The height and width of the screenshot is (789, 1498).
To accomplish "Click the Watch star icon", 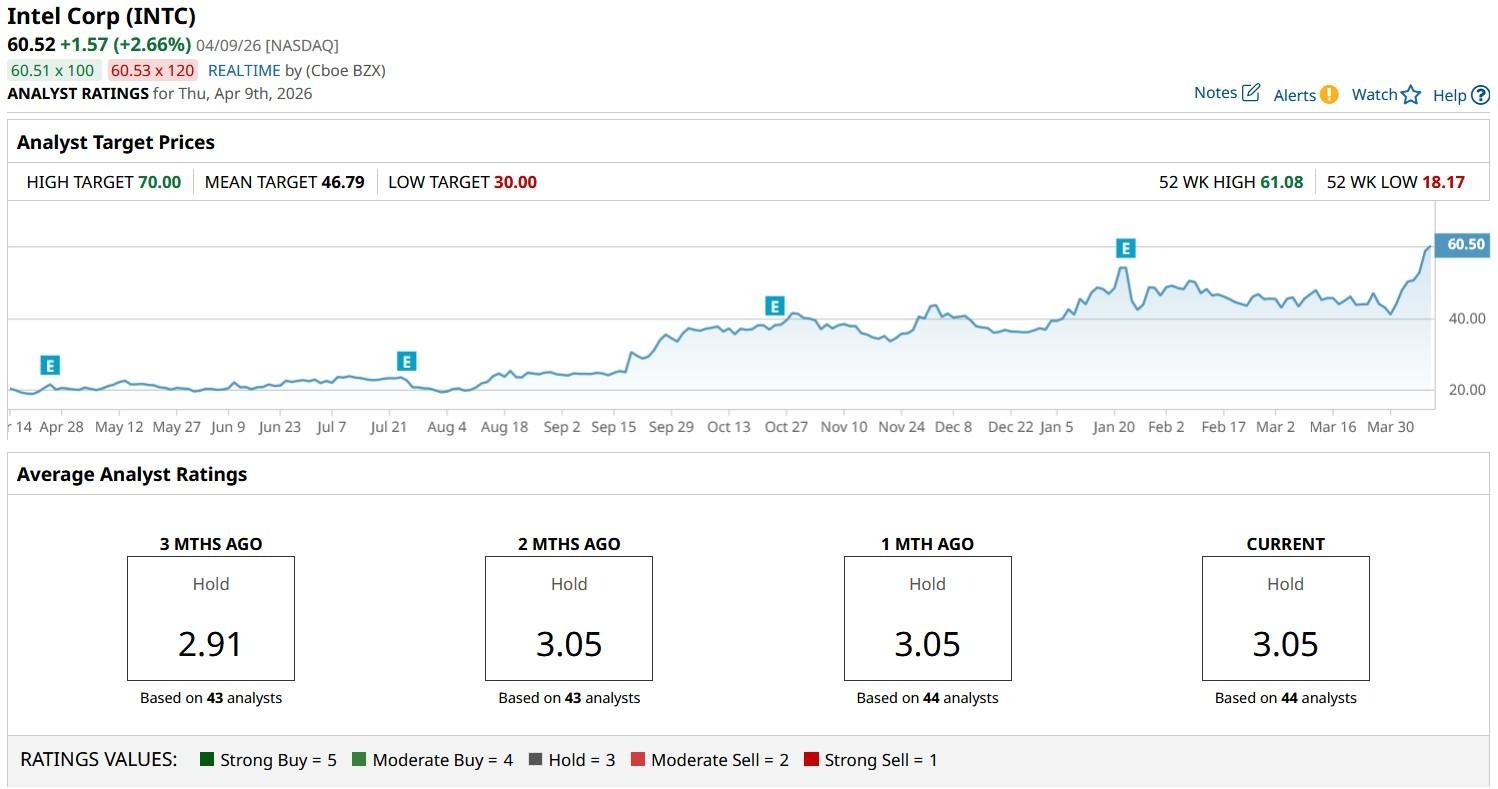I will (1410, 95).
